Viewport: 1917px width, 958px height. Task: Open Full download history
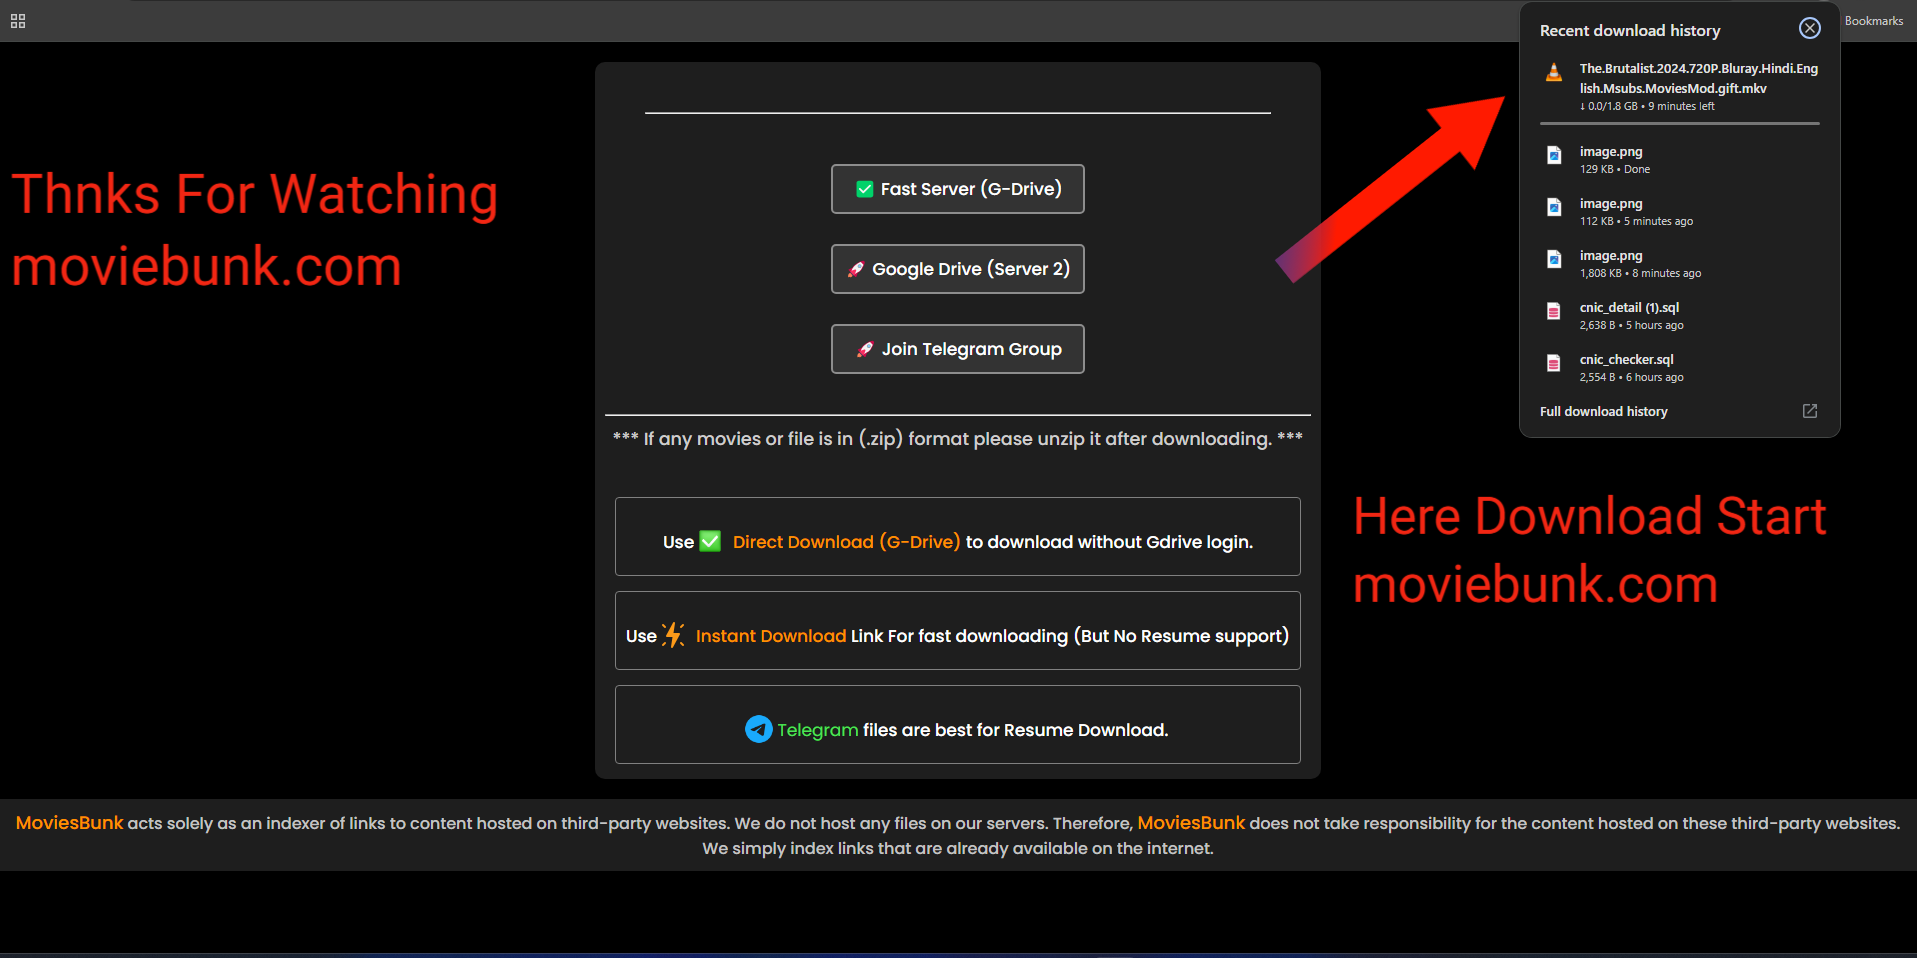(x=1603, y=411)
